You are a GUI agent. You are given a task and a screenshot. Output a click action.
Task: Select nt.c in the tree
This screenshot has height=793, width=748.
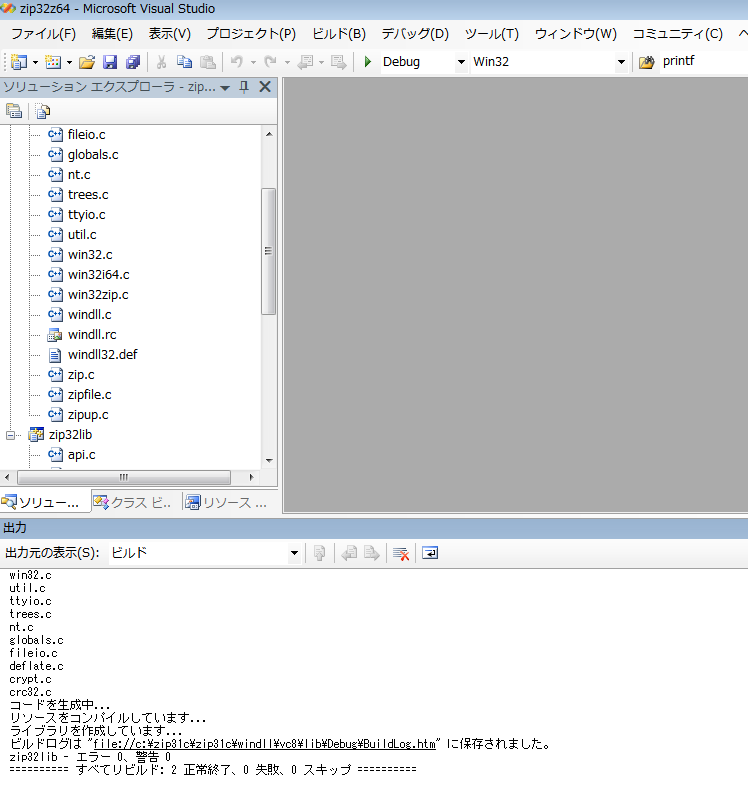(x=79, y=175)
